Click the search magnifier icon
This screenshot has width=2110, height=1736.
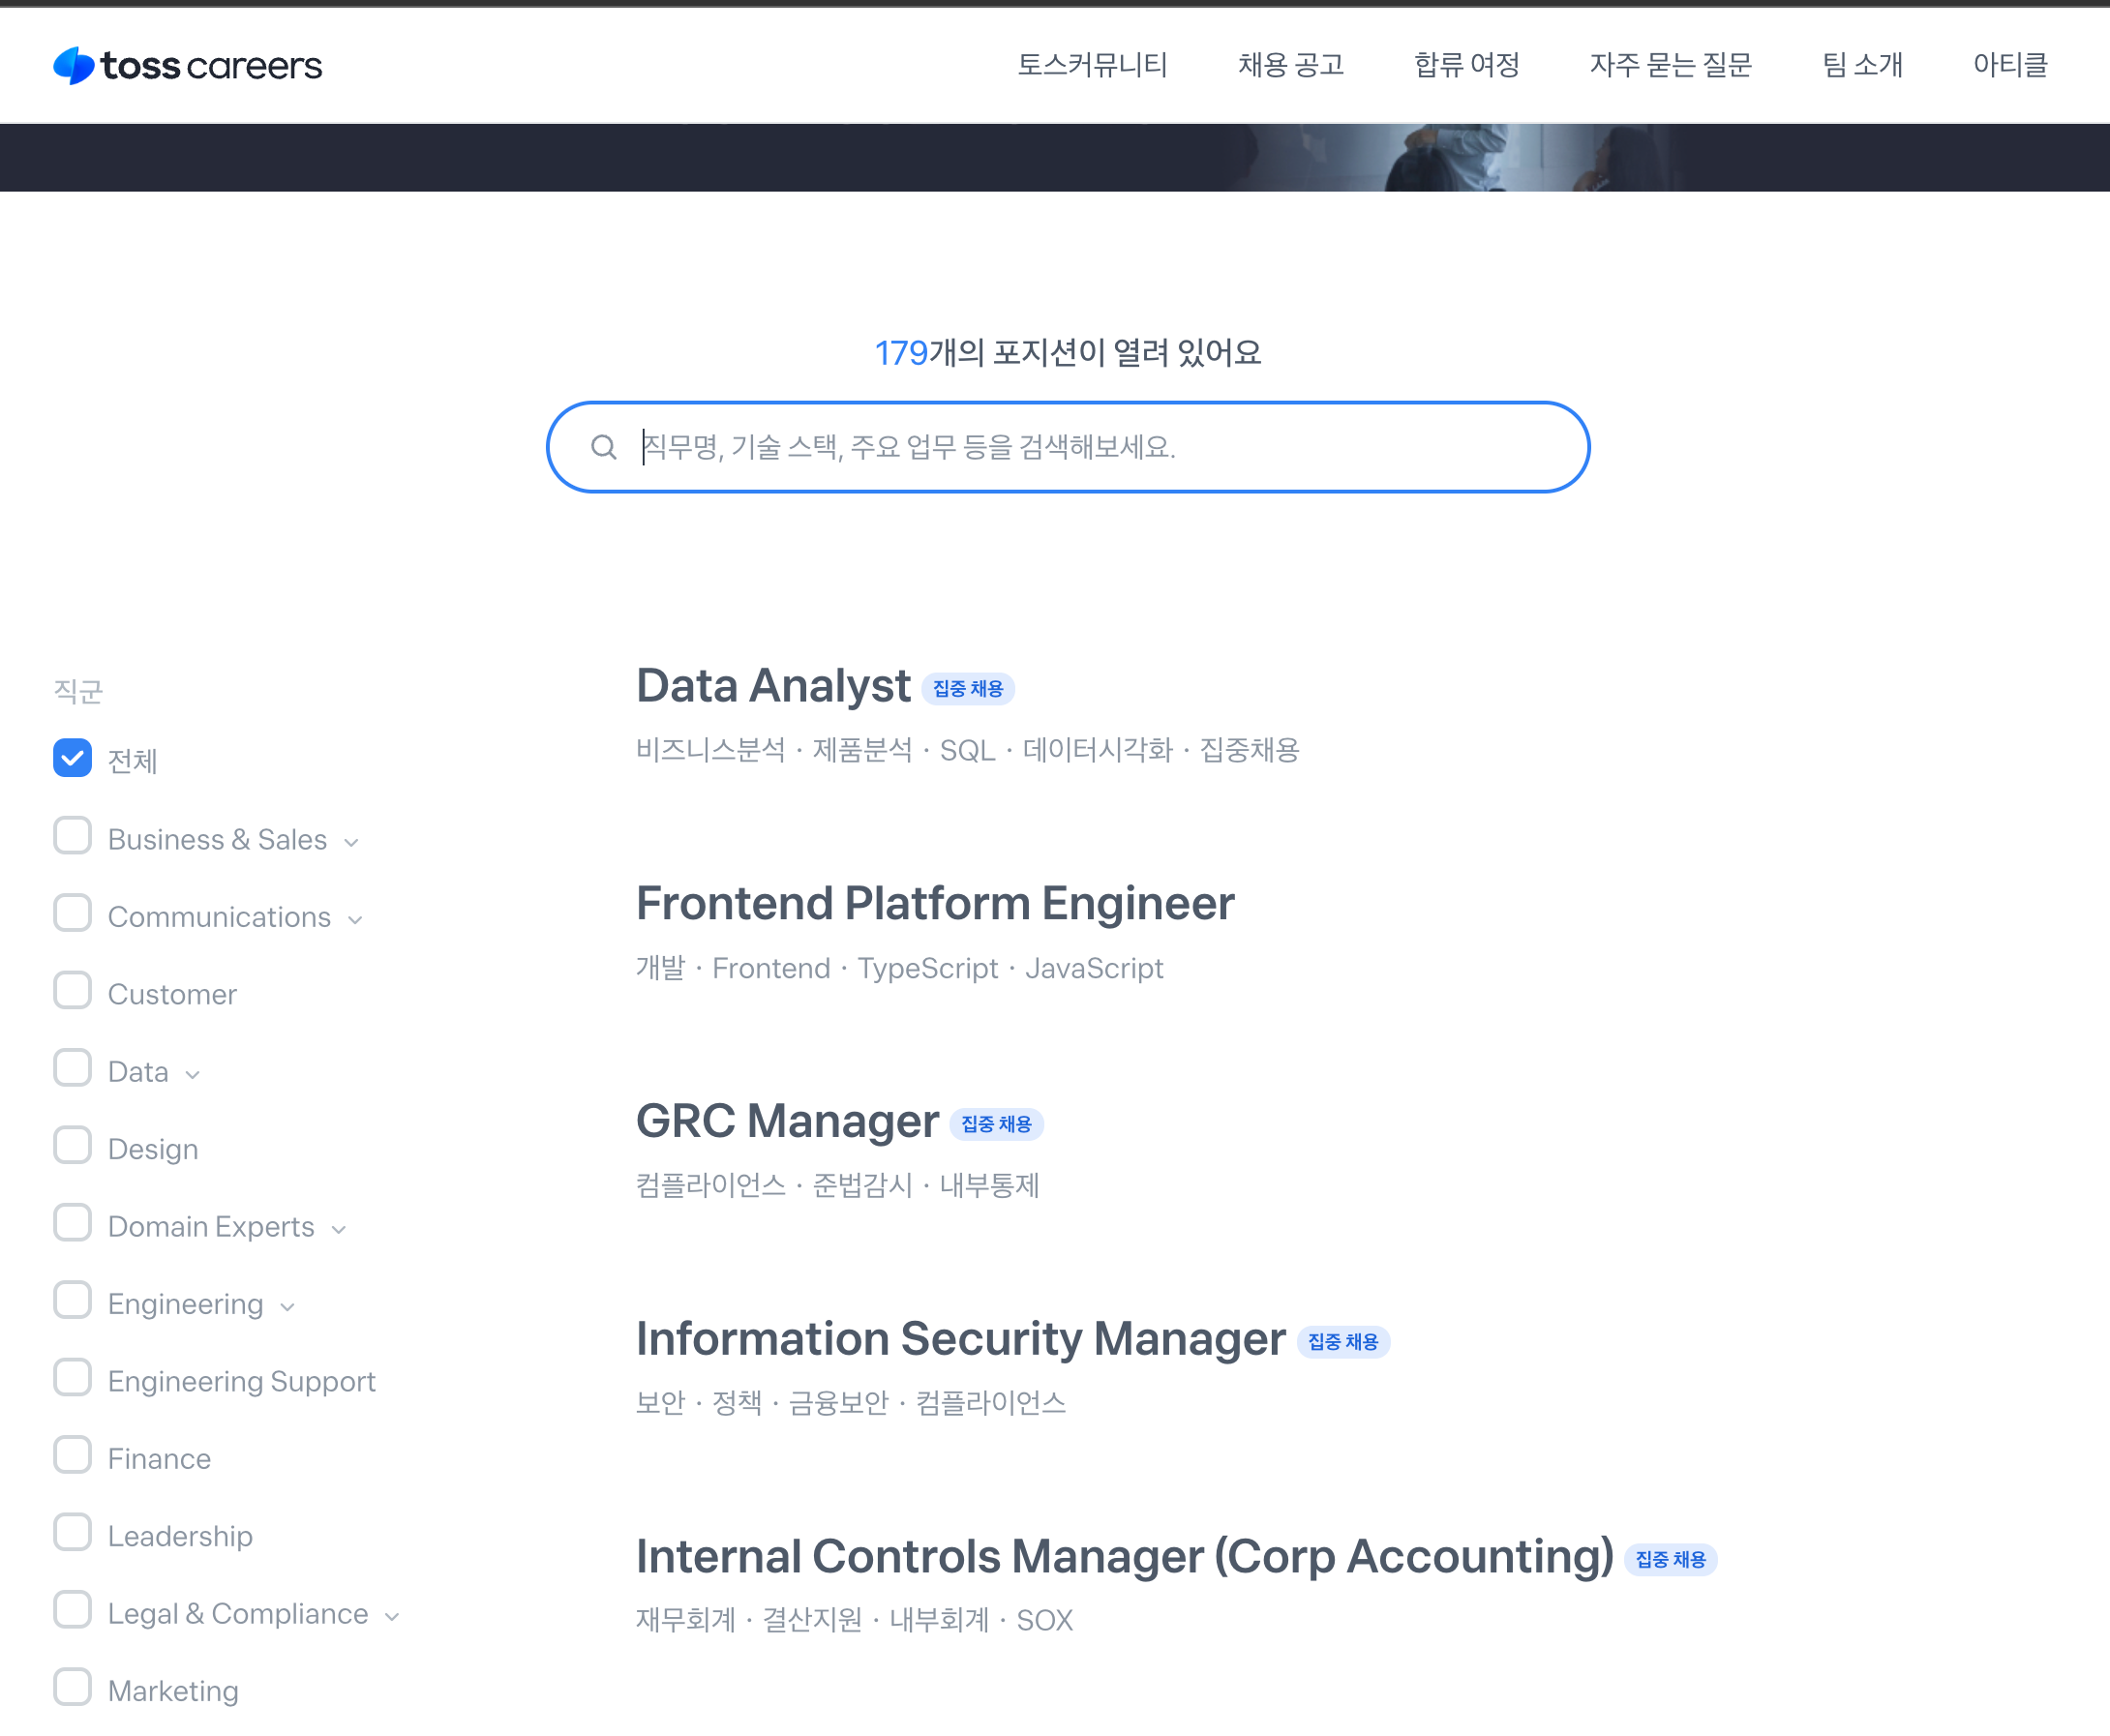pos(603,447)
